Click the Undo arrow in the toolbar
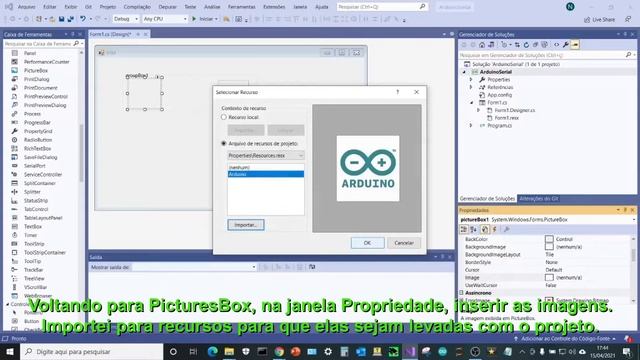 83,19
